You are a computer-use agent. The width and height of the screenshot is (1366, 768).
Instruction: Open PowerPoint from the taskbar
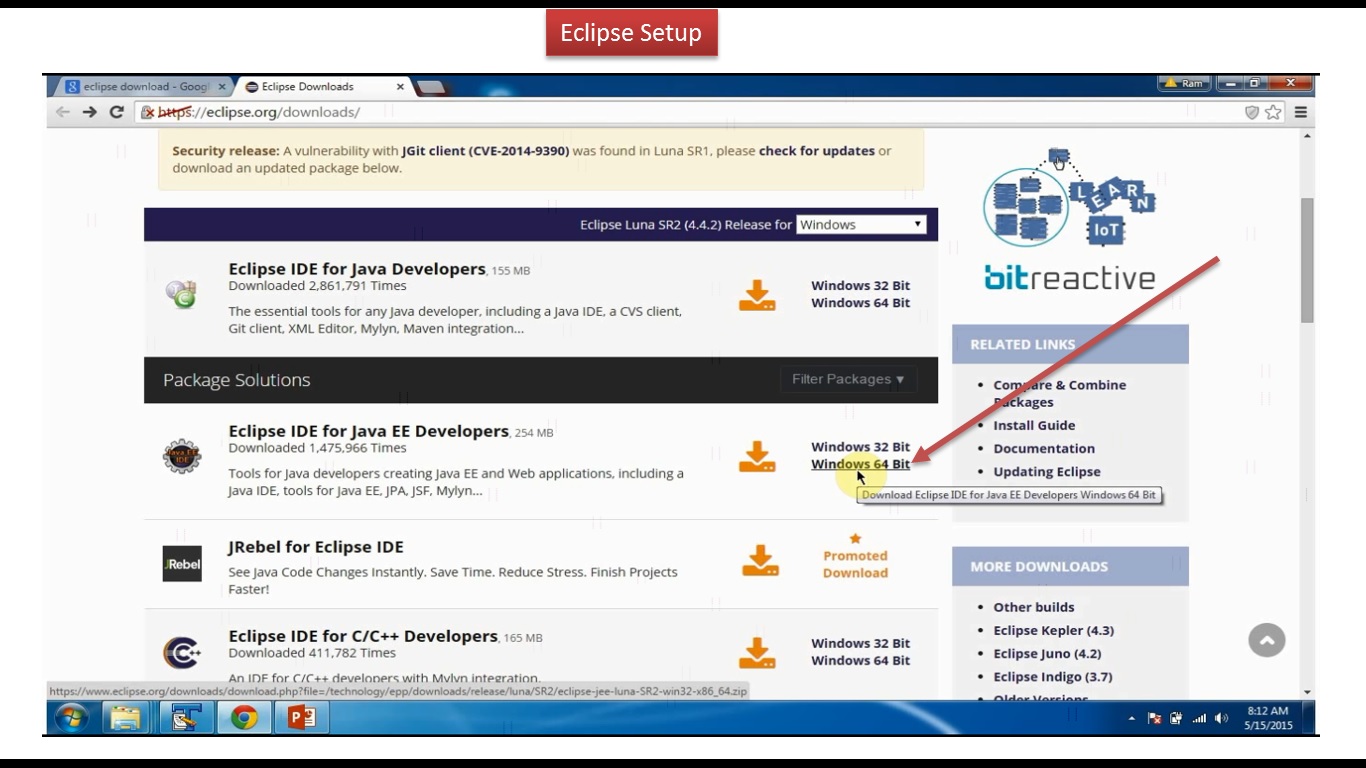(301, 718)
